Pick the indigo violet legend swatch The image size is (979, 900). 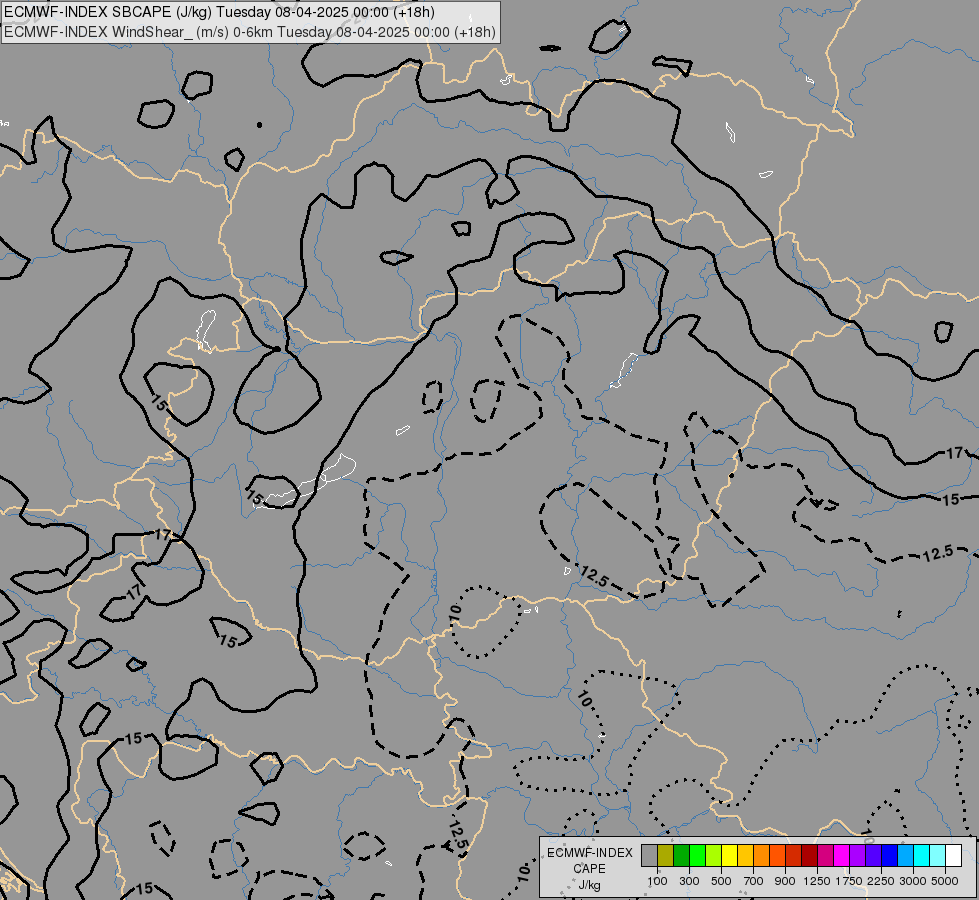click(873, 856)
